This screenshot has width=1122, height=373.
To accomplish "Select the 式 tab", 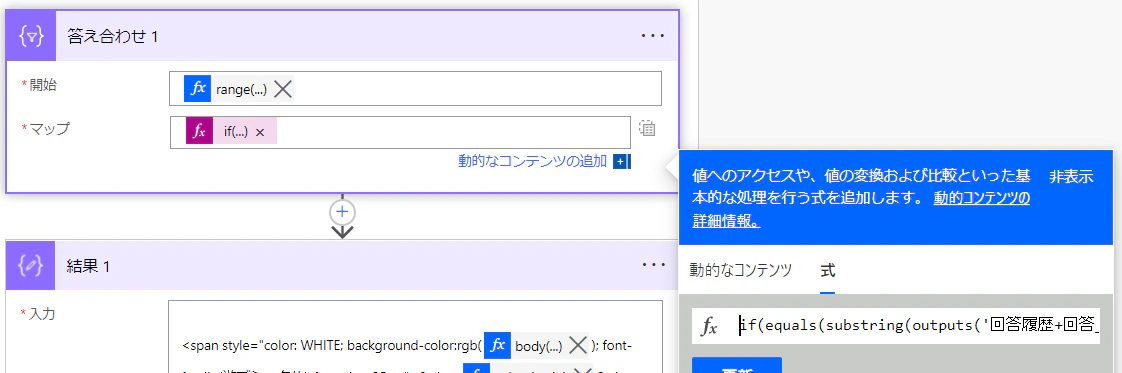I will pyautogui.click(x=828, y=270).
